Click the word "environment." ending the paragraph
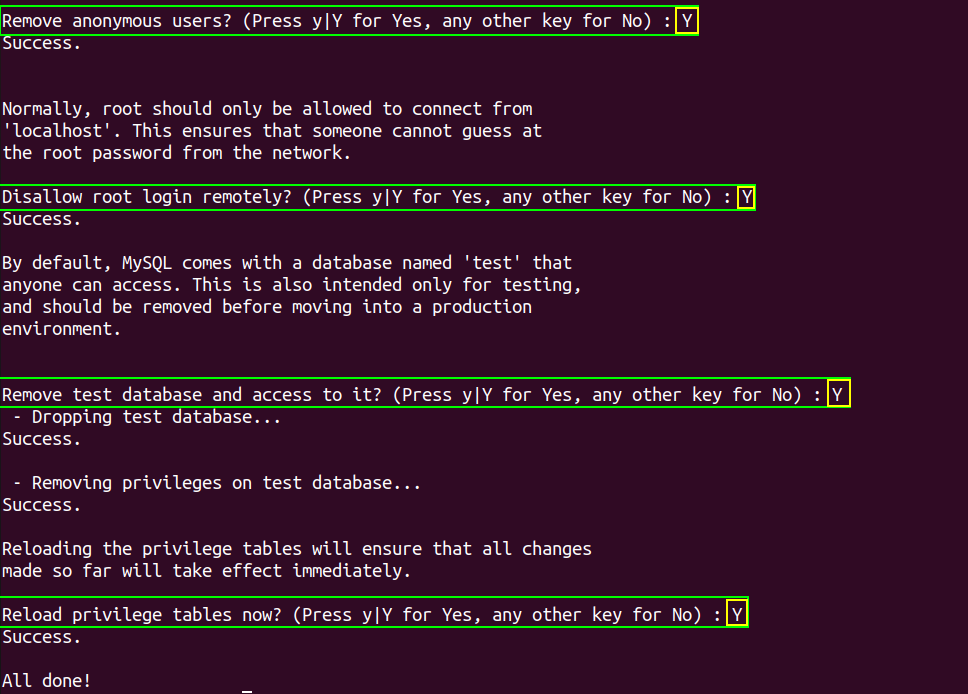 point(62,329)
